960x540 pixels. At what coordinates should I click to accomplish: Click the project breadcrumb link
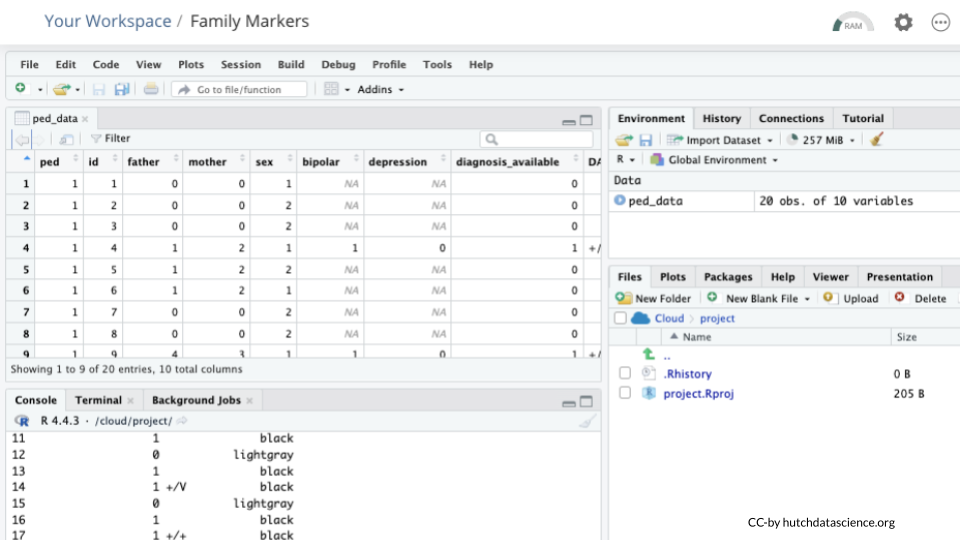[x=717, y=318]
